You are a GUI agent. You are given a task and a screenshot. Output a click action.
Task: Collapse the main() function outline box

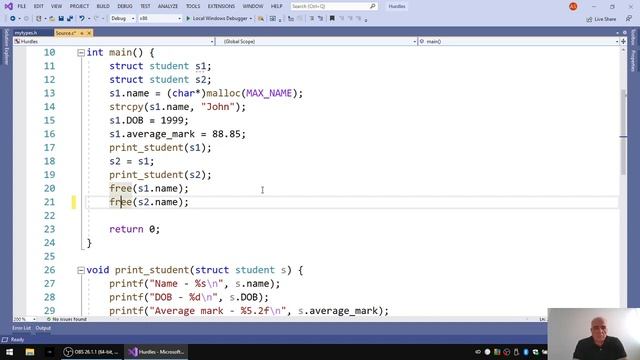[x=81, y=53]
